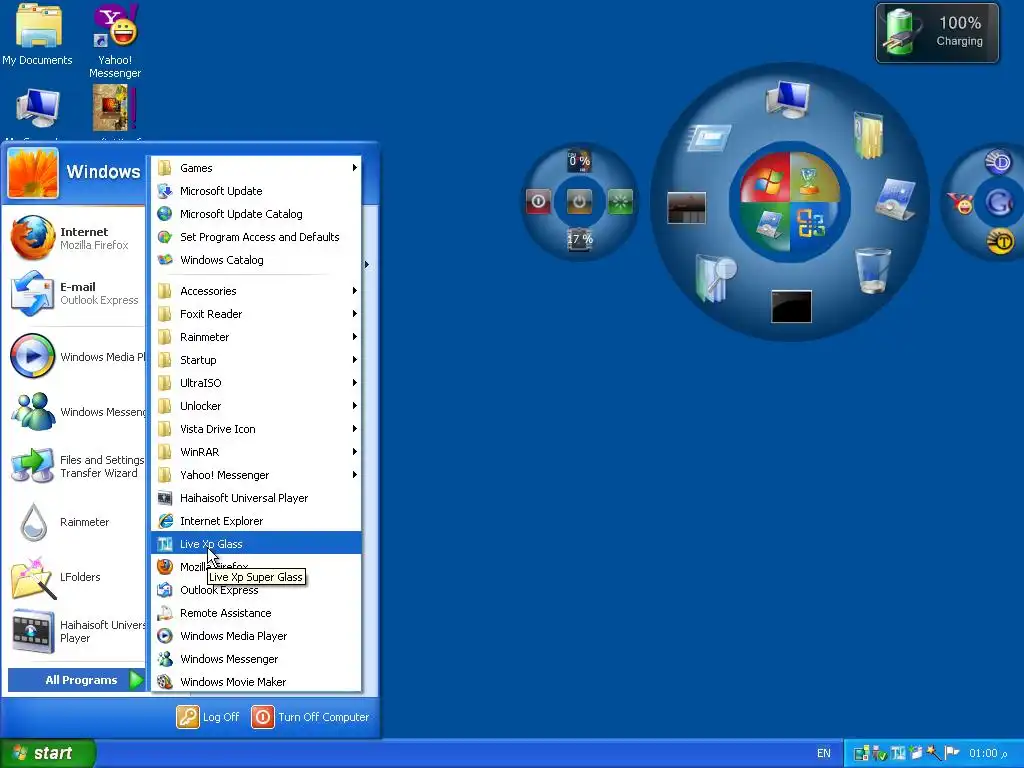Open the Games submenu arrow
The width and height of the screenshot is (1024, 768).
[x=355, y=168]
